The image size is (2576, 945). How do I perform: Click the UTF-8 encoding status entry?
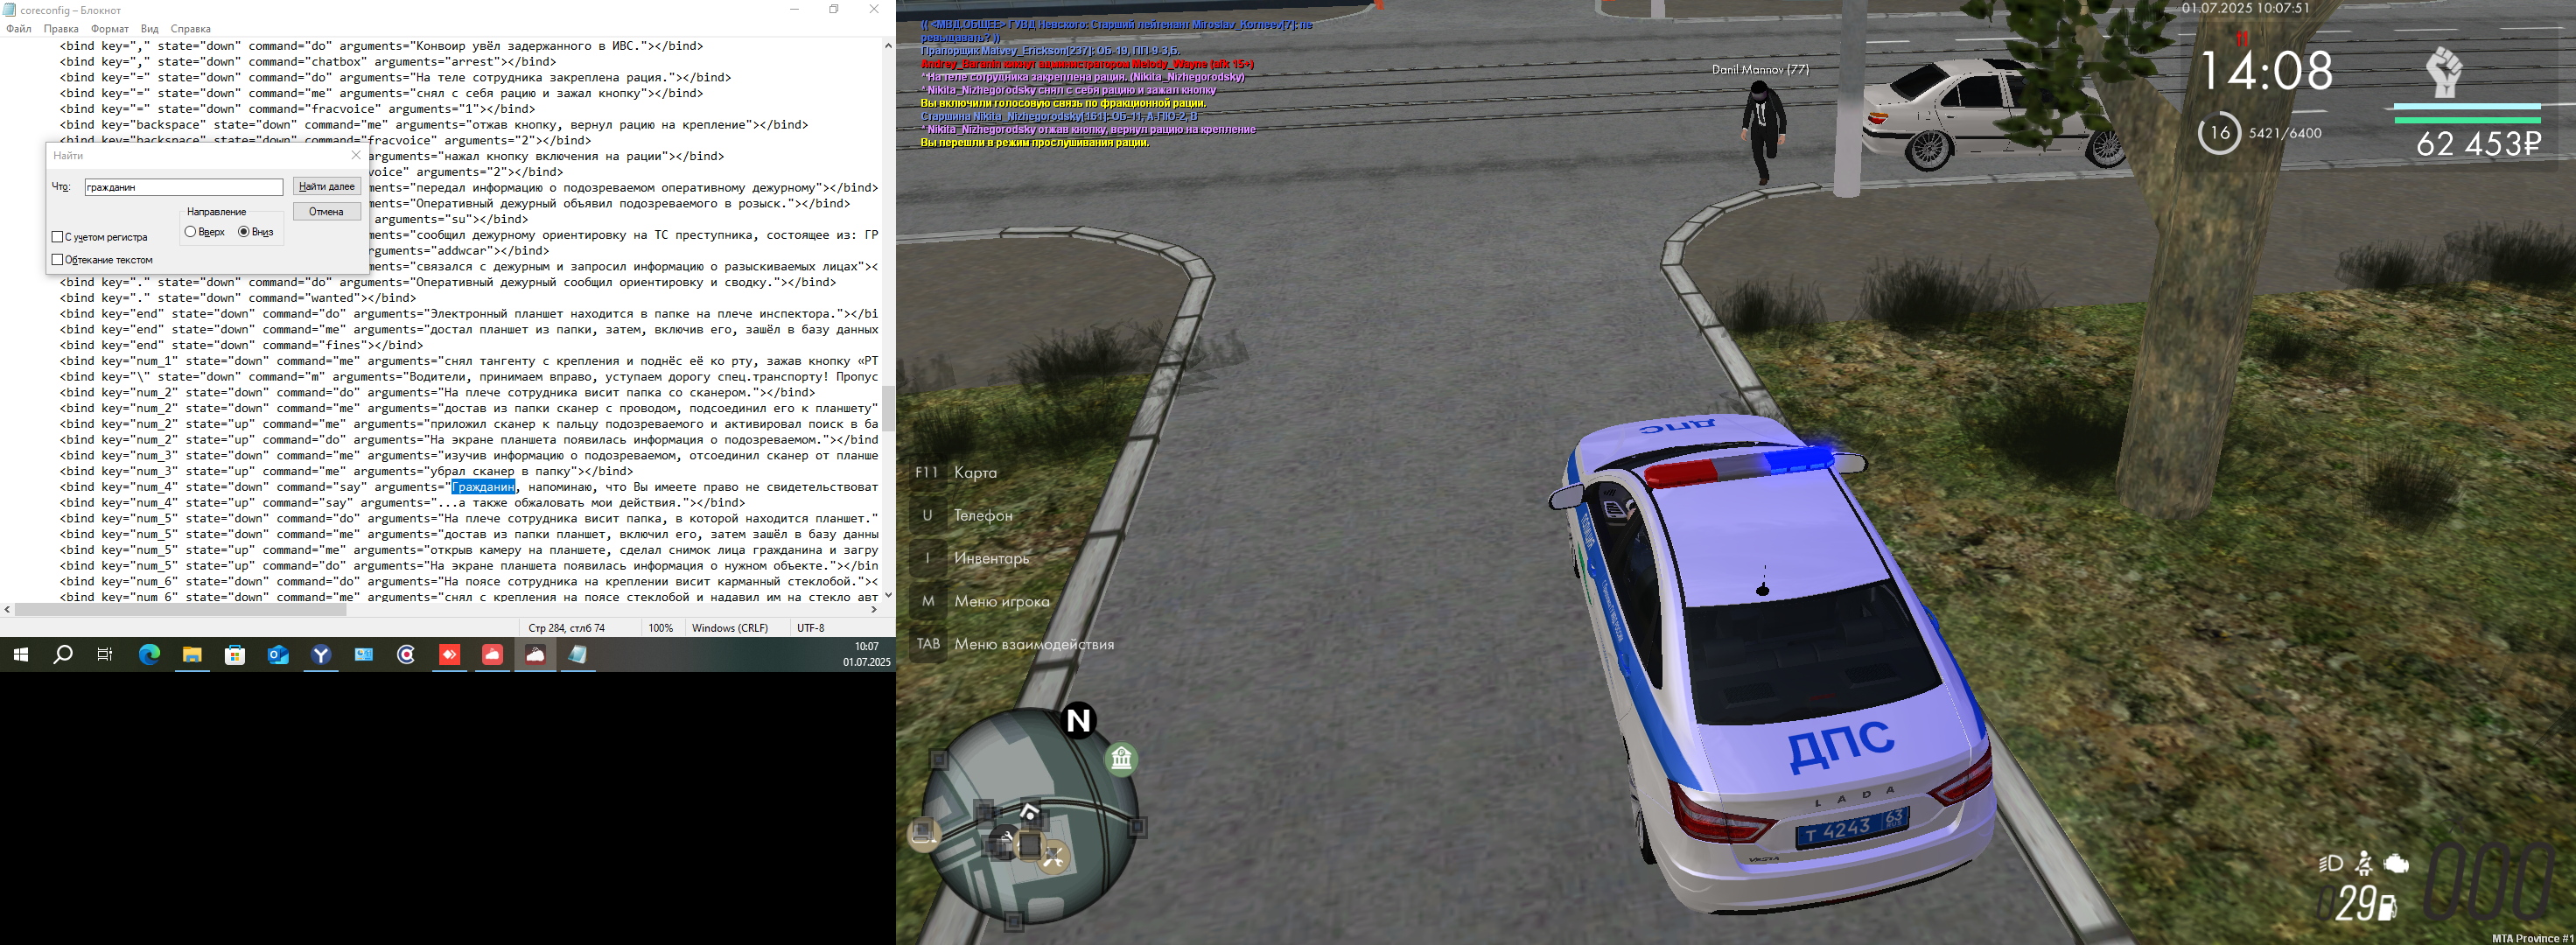(x=811, y=628)
